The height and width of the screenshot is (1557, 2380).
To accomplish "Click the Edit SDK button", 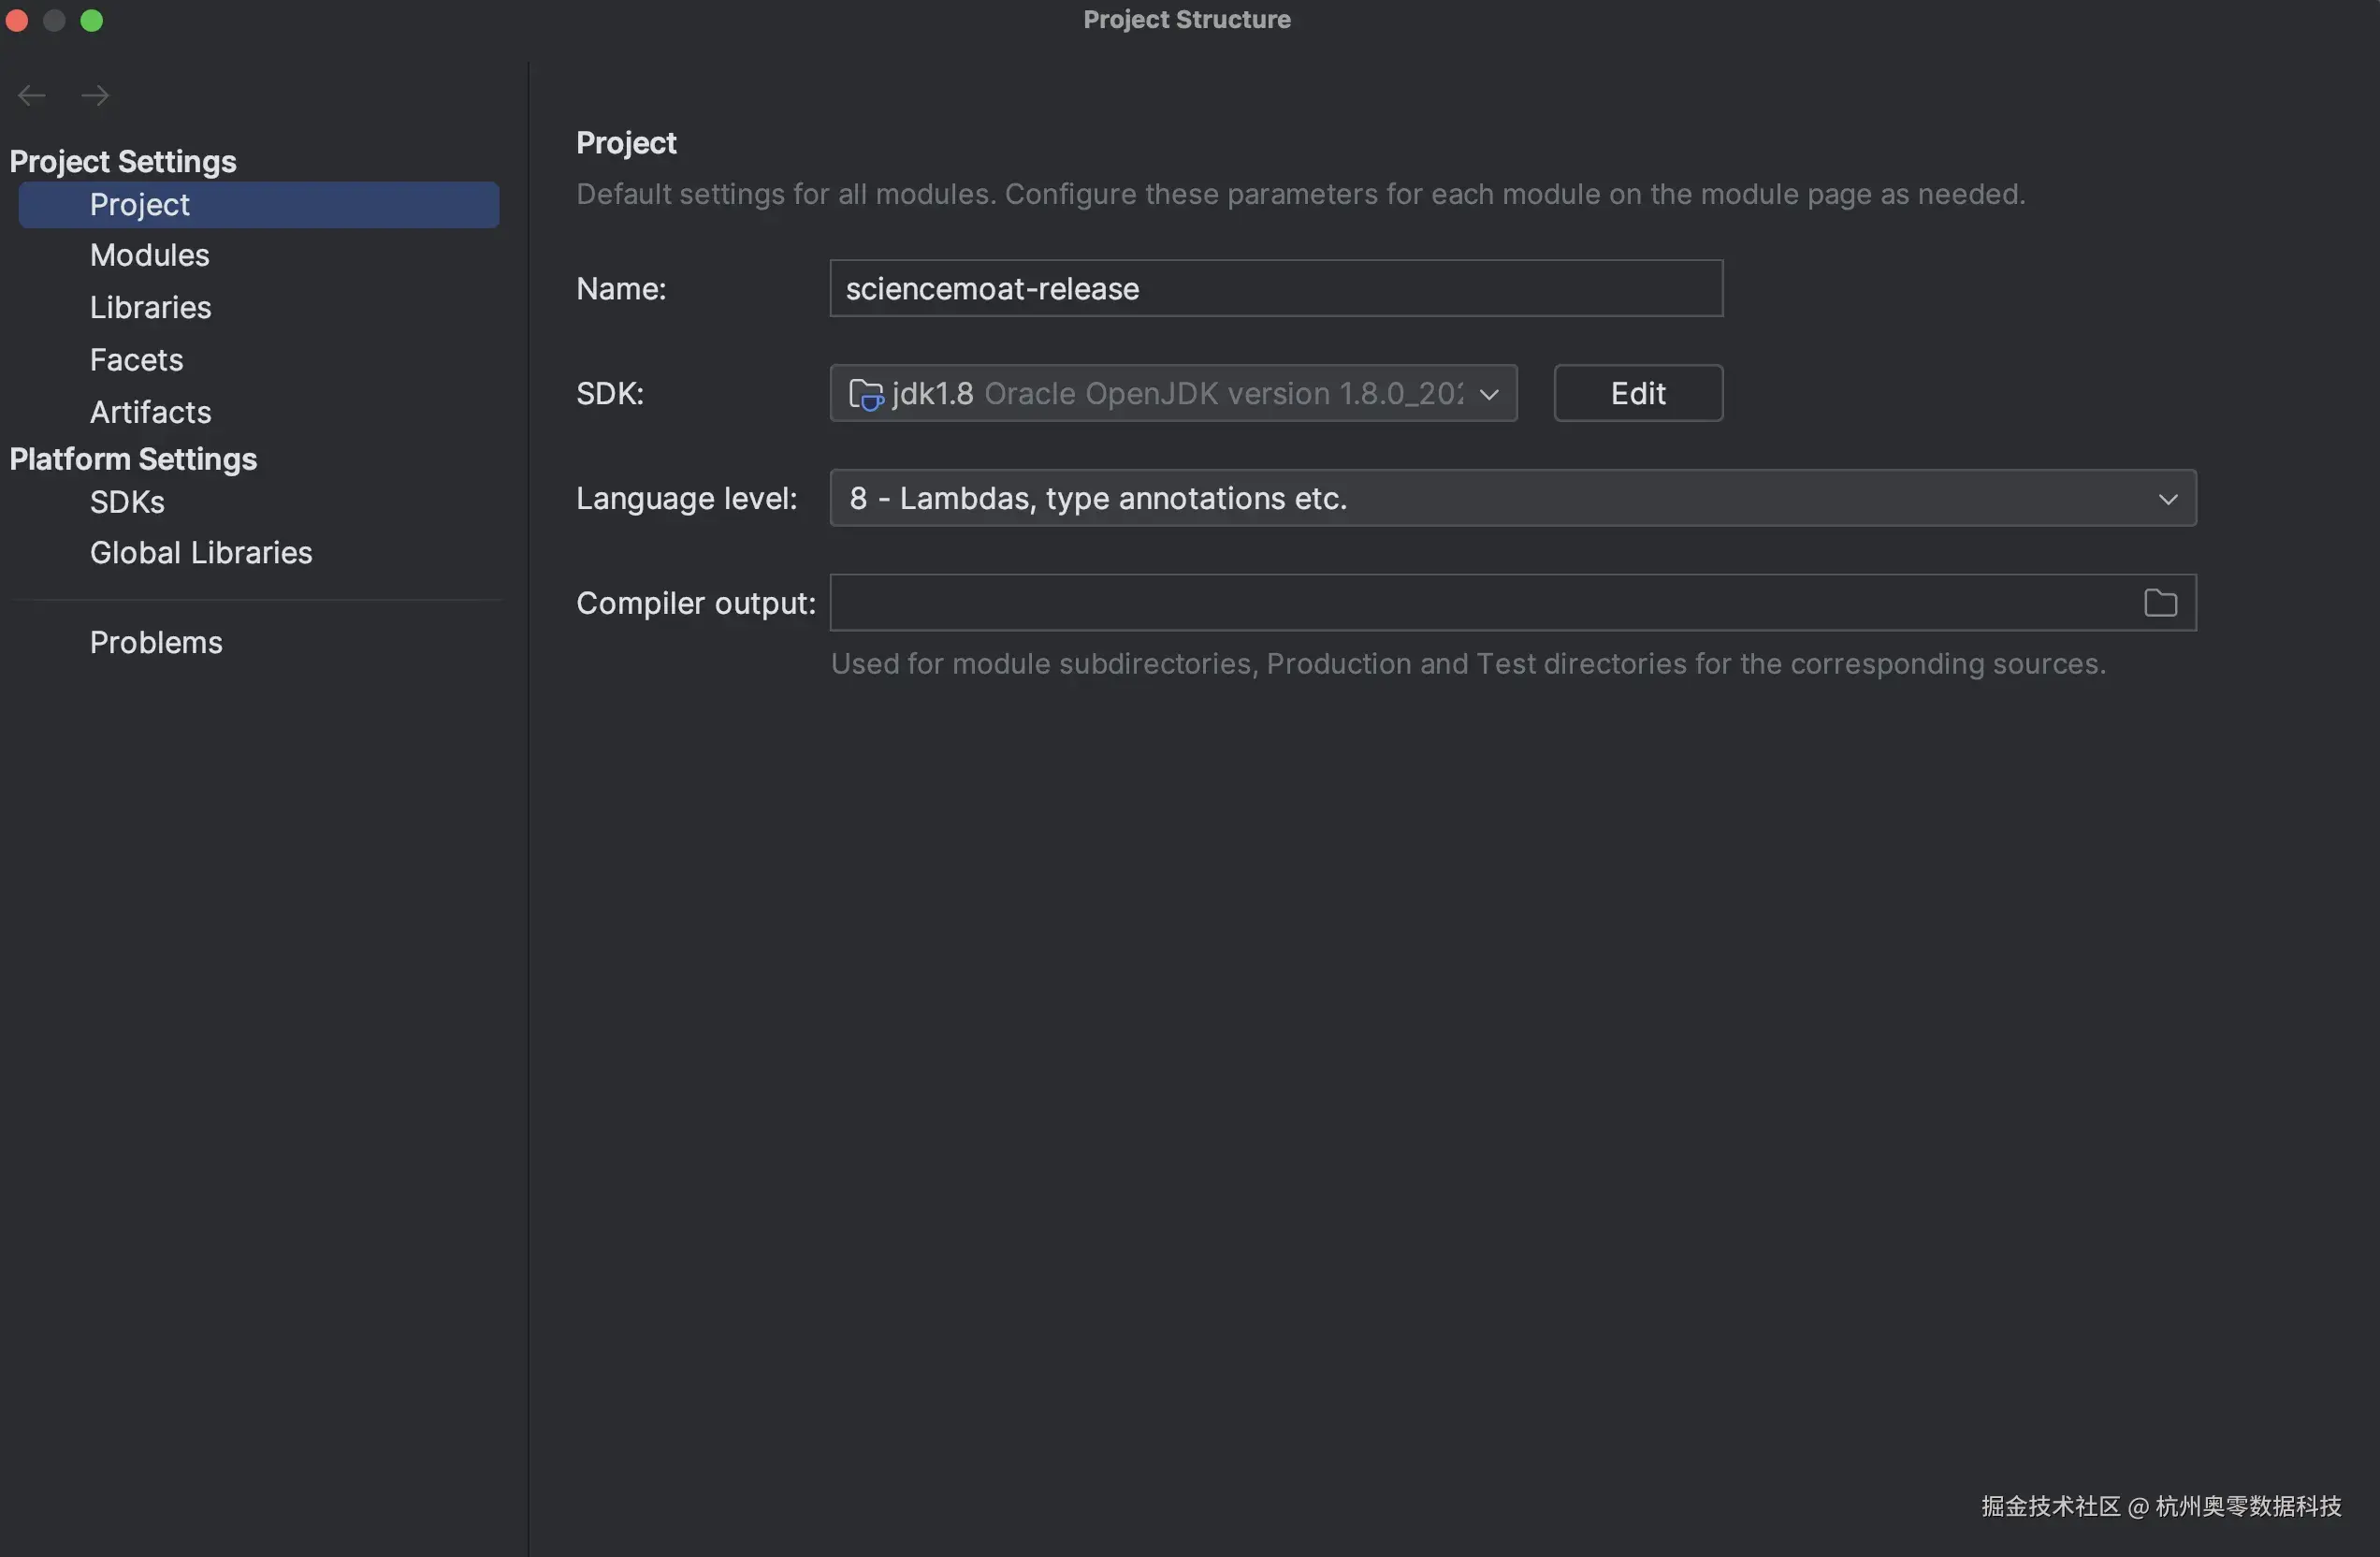I will (1637, 394).
